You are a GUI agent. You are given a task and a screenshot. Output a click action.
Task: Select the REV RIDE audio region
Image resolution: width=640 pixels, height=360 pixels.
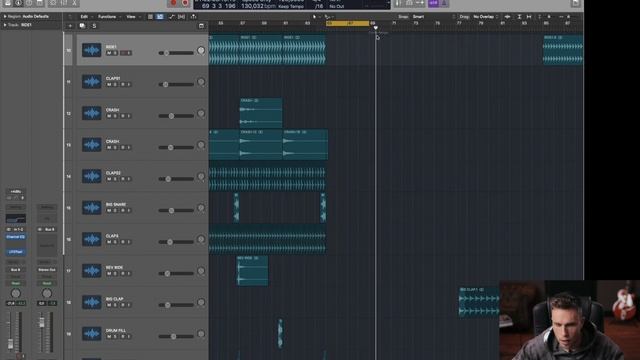[252, 271]
